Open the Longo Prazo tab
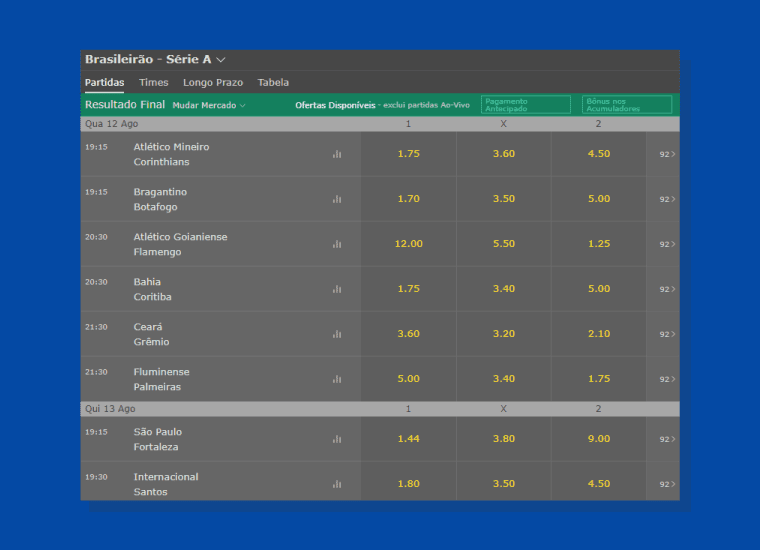 (x=213, y=82)
